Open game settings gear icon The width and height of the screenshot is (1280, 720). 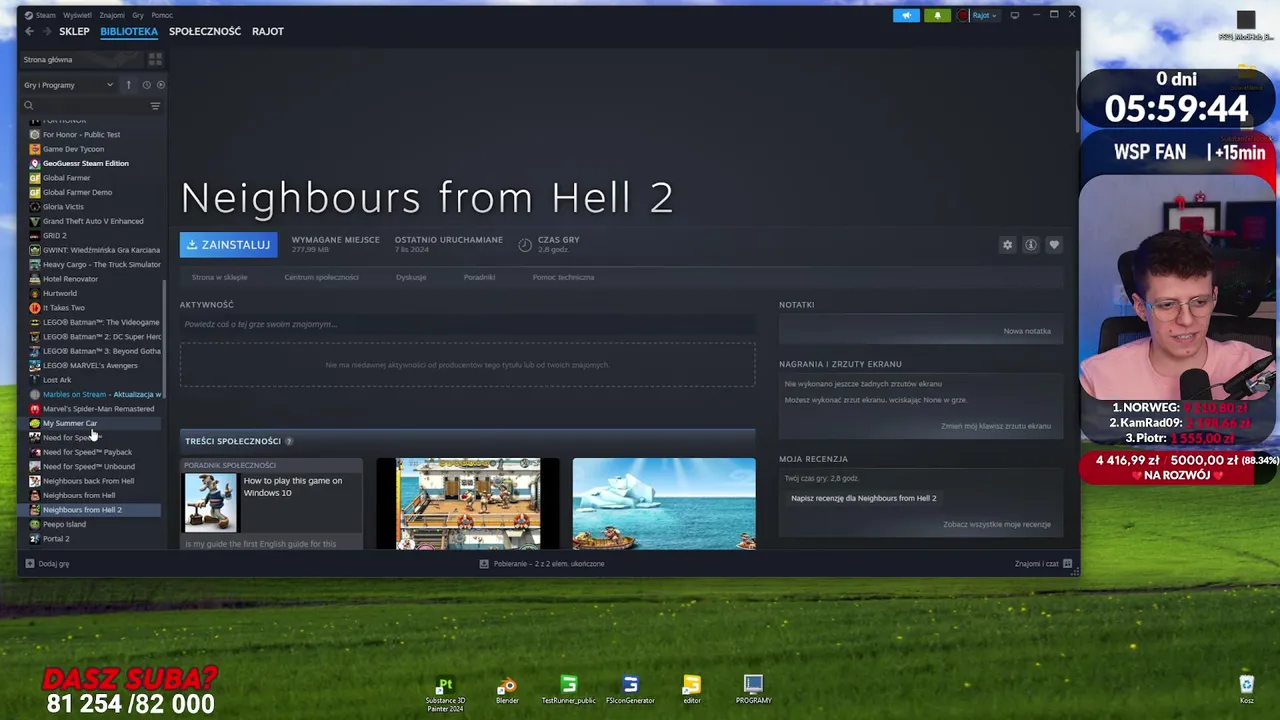(1007, 245)
